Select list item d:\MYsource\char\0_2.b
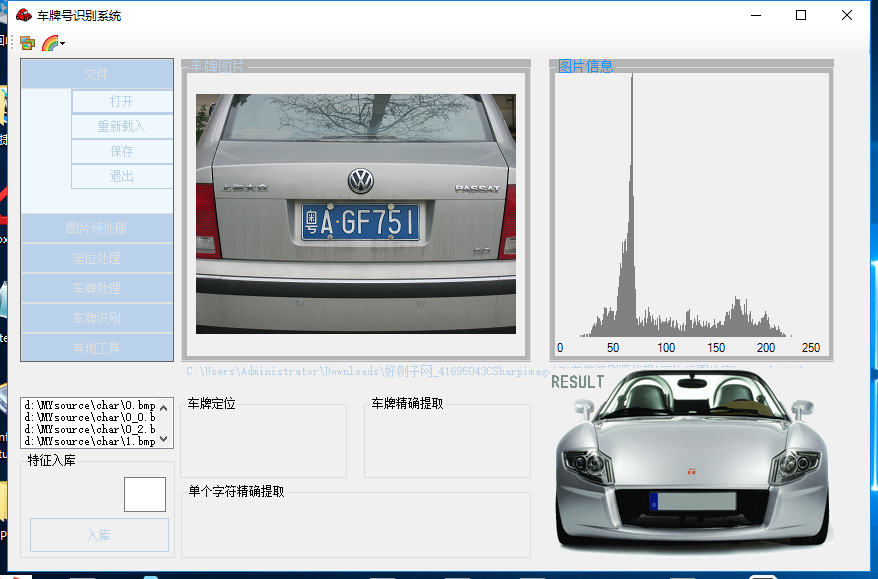 (x=90, y=429)
